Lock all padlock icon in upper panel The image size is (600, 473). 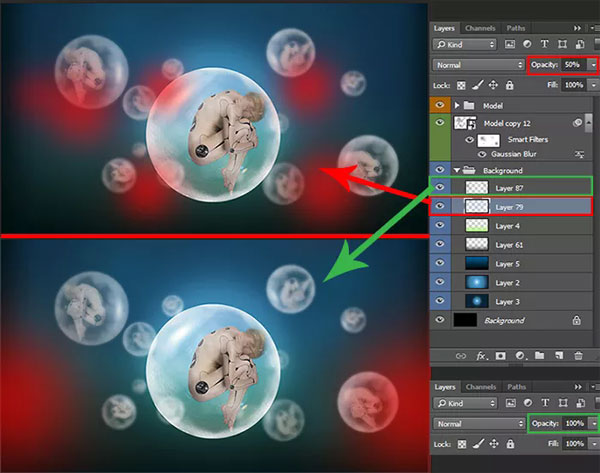click(509, 85)
